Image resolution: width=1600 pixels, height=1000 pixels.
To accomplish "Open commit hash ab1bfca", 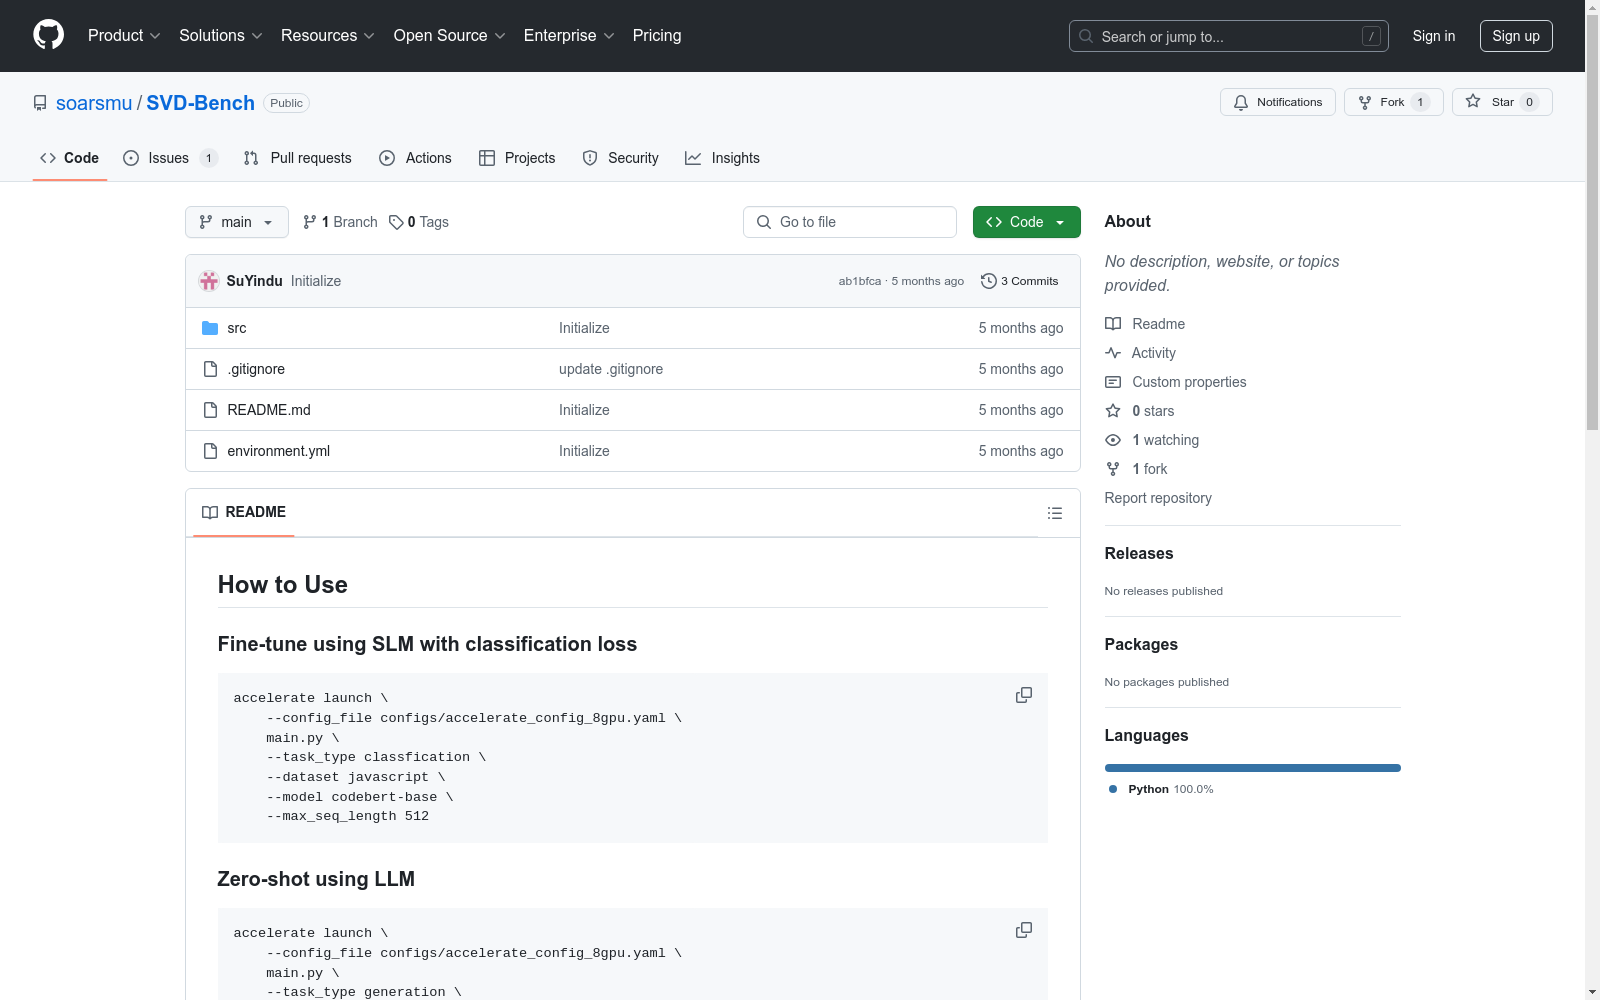I will [859, 281].
